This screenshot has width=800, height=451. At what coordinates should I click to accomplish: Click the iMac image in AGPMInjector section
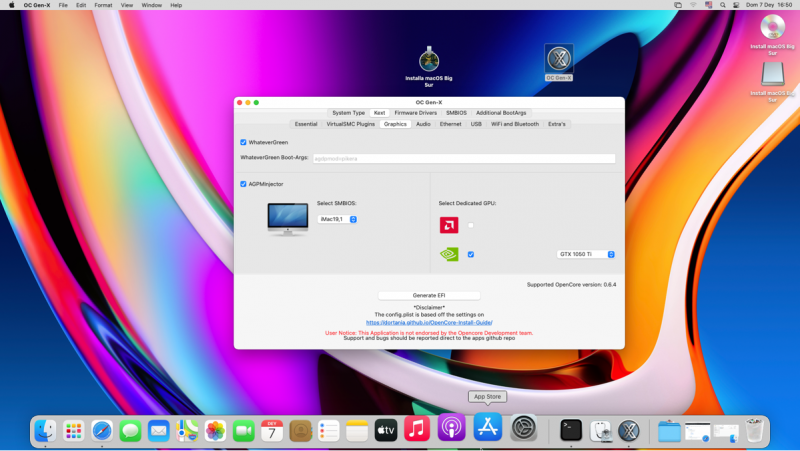click(x=288, y=219)
